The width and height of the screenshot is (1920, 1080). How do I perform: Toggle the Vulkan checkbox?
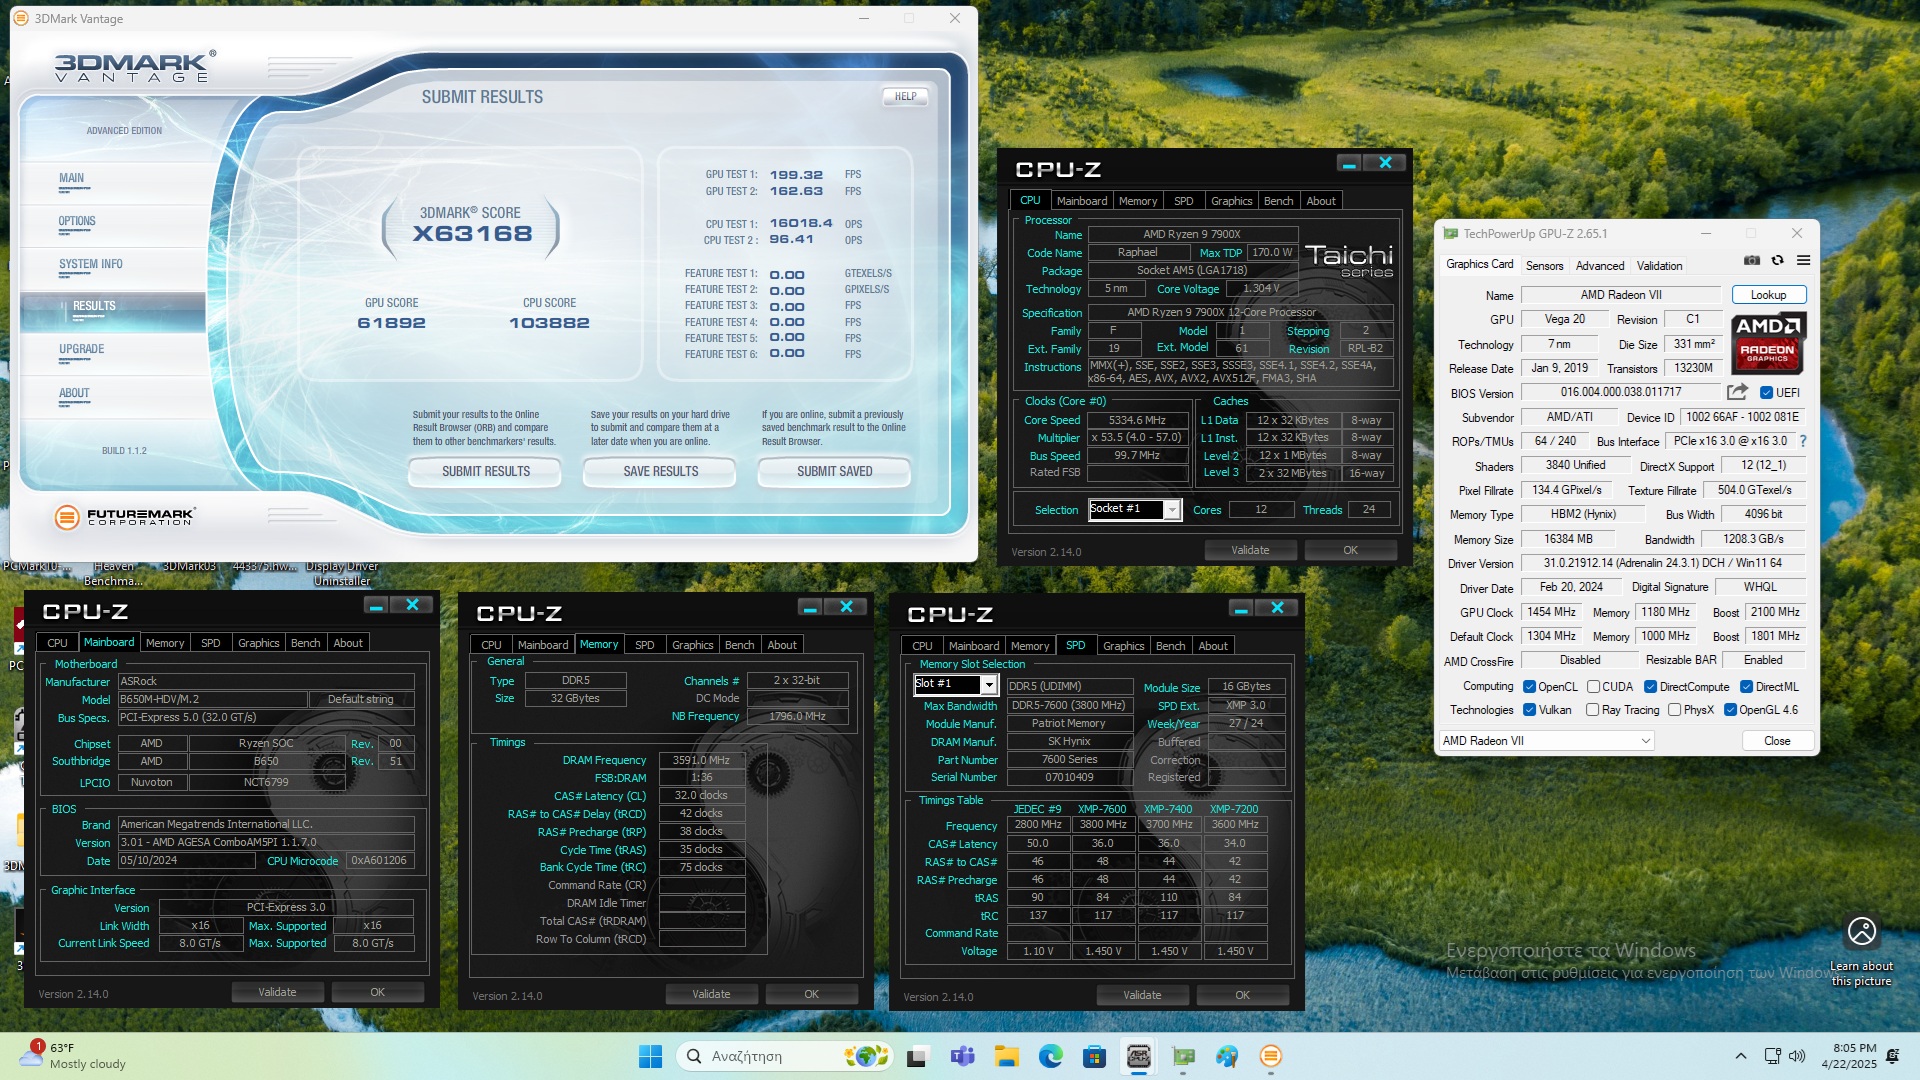[x=1529, y=710]
